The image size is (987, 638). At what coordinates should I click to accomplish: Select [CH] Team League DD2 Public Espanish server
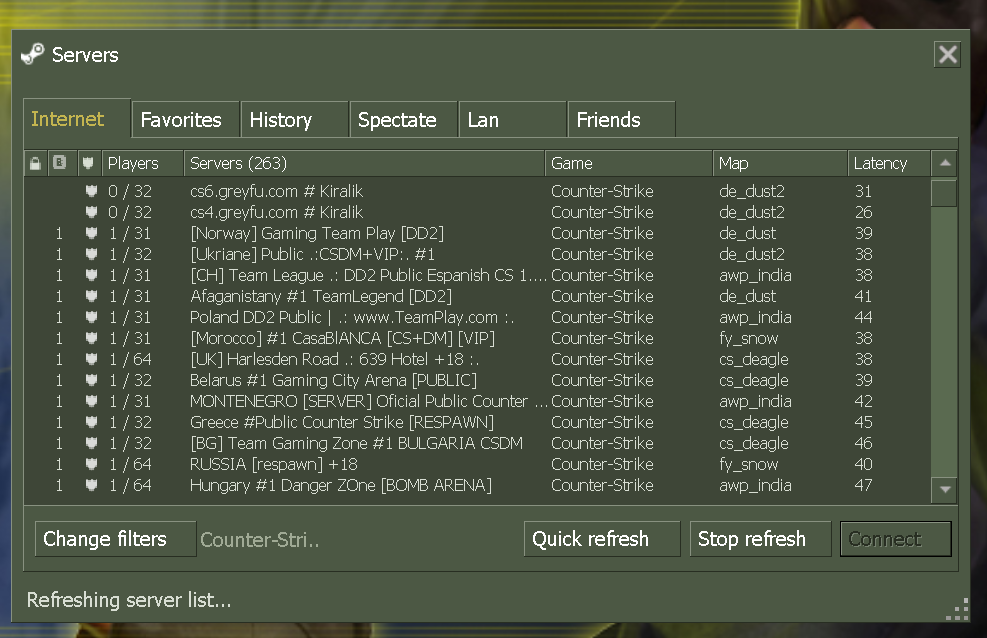tap(477, 275)
